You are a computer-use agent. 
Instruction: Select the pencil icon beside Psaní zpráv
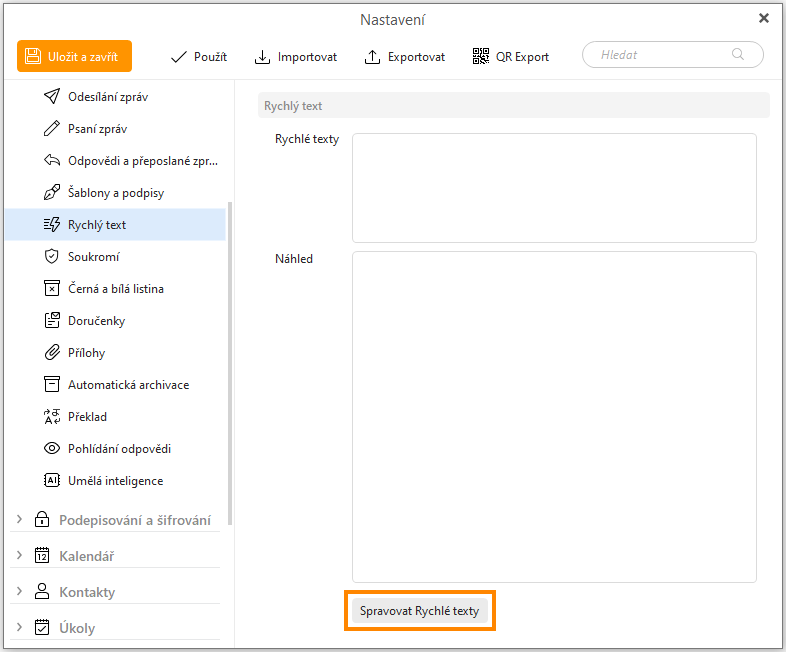52,129
